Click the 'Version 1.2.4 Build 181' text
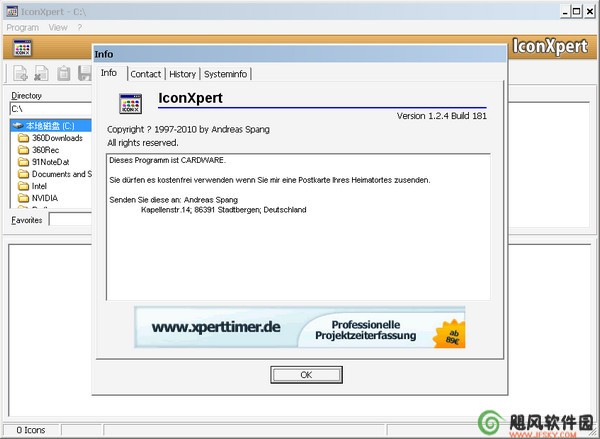The height and width of the screenshot is (439, 600). coord(442,116)
